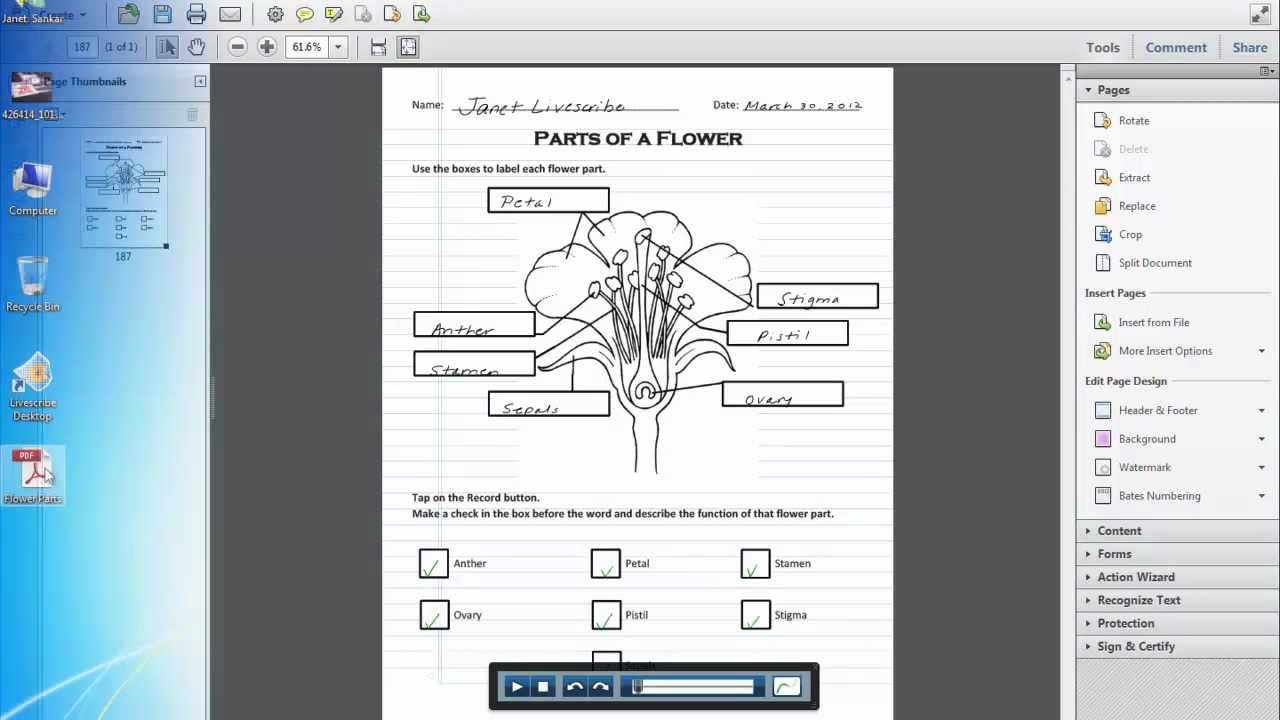Expand the Protection section
The width and height of the screenshot is (1280, 720).
(x=1177, y=623)
